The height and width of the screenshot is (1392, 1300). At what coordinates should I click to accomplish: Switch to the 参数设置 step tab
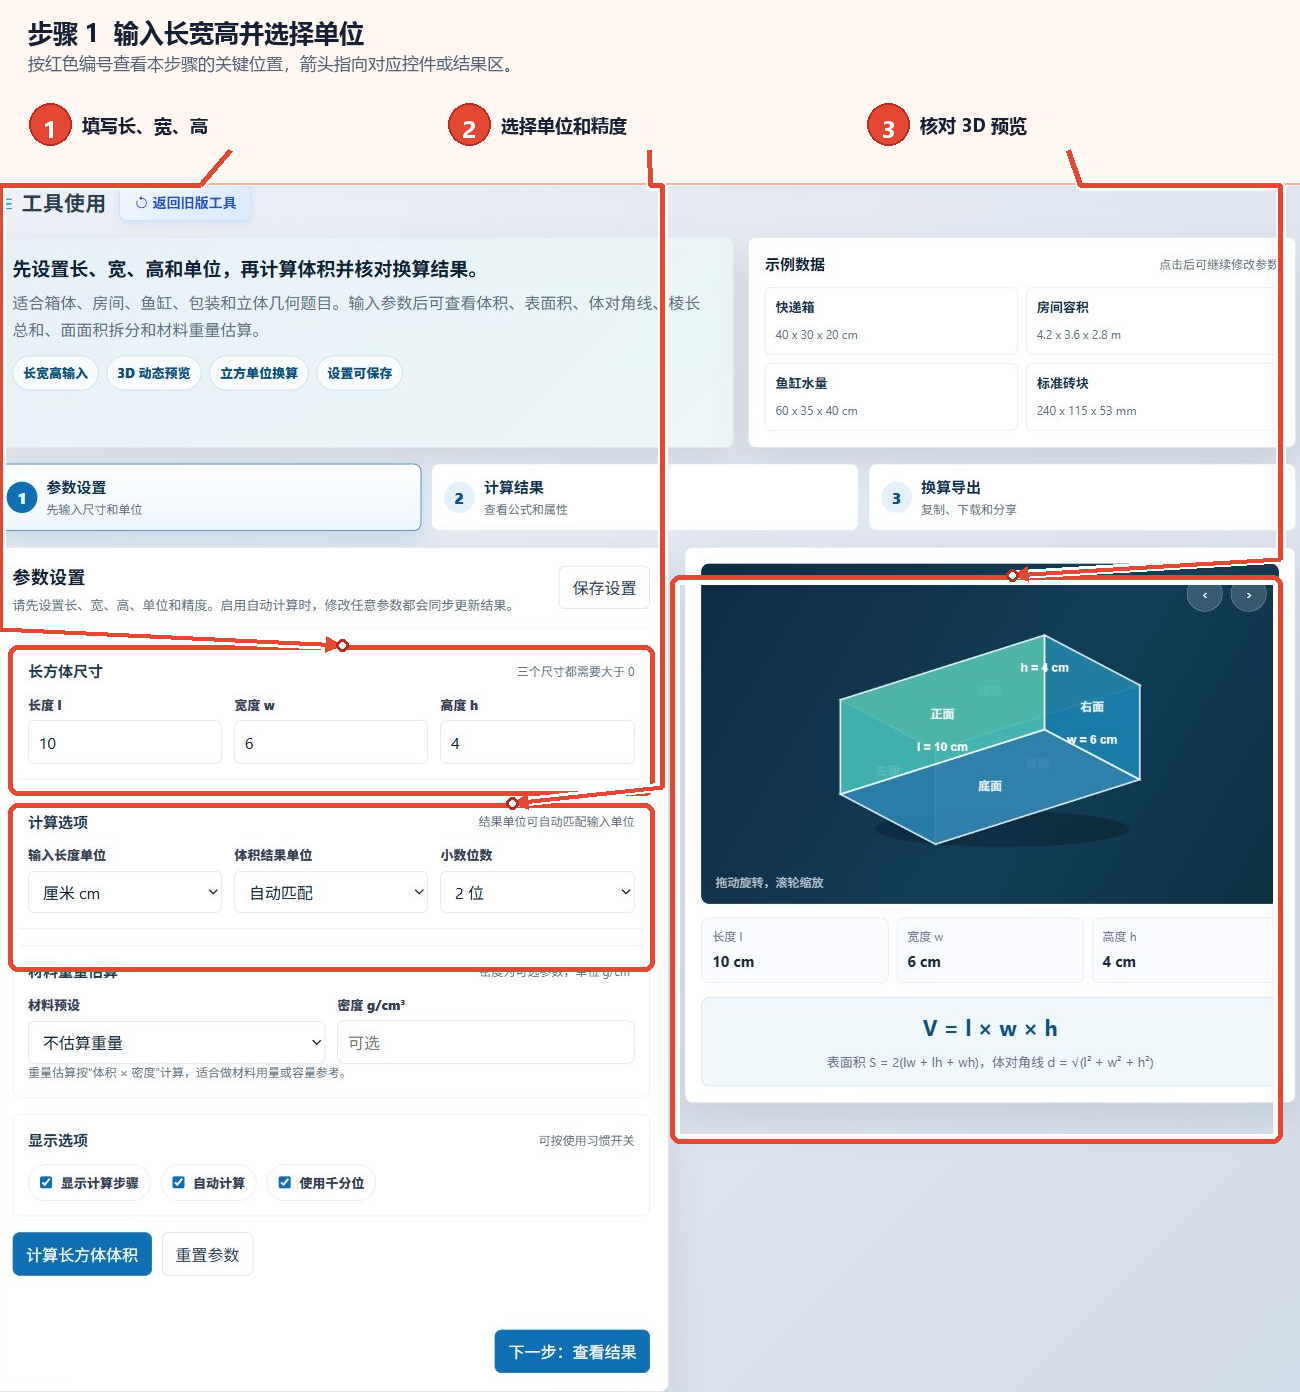213,497
